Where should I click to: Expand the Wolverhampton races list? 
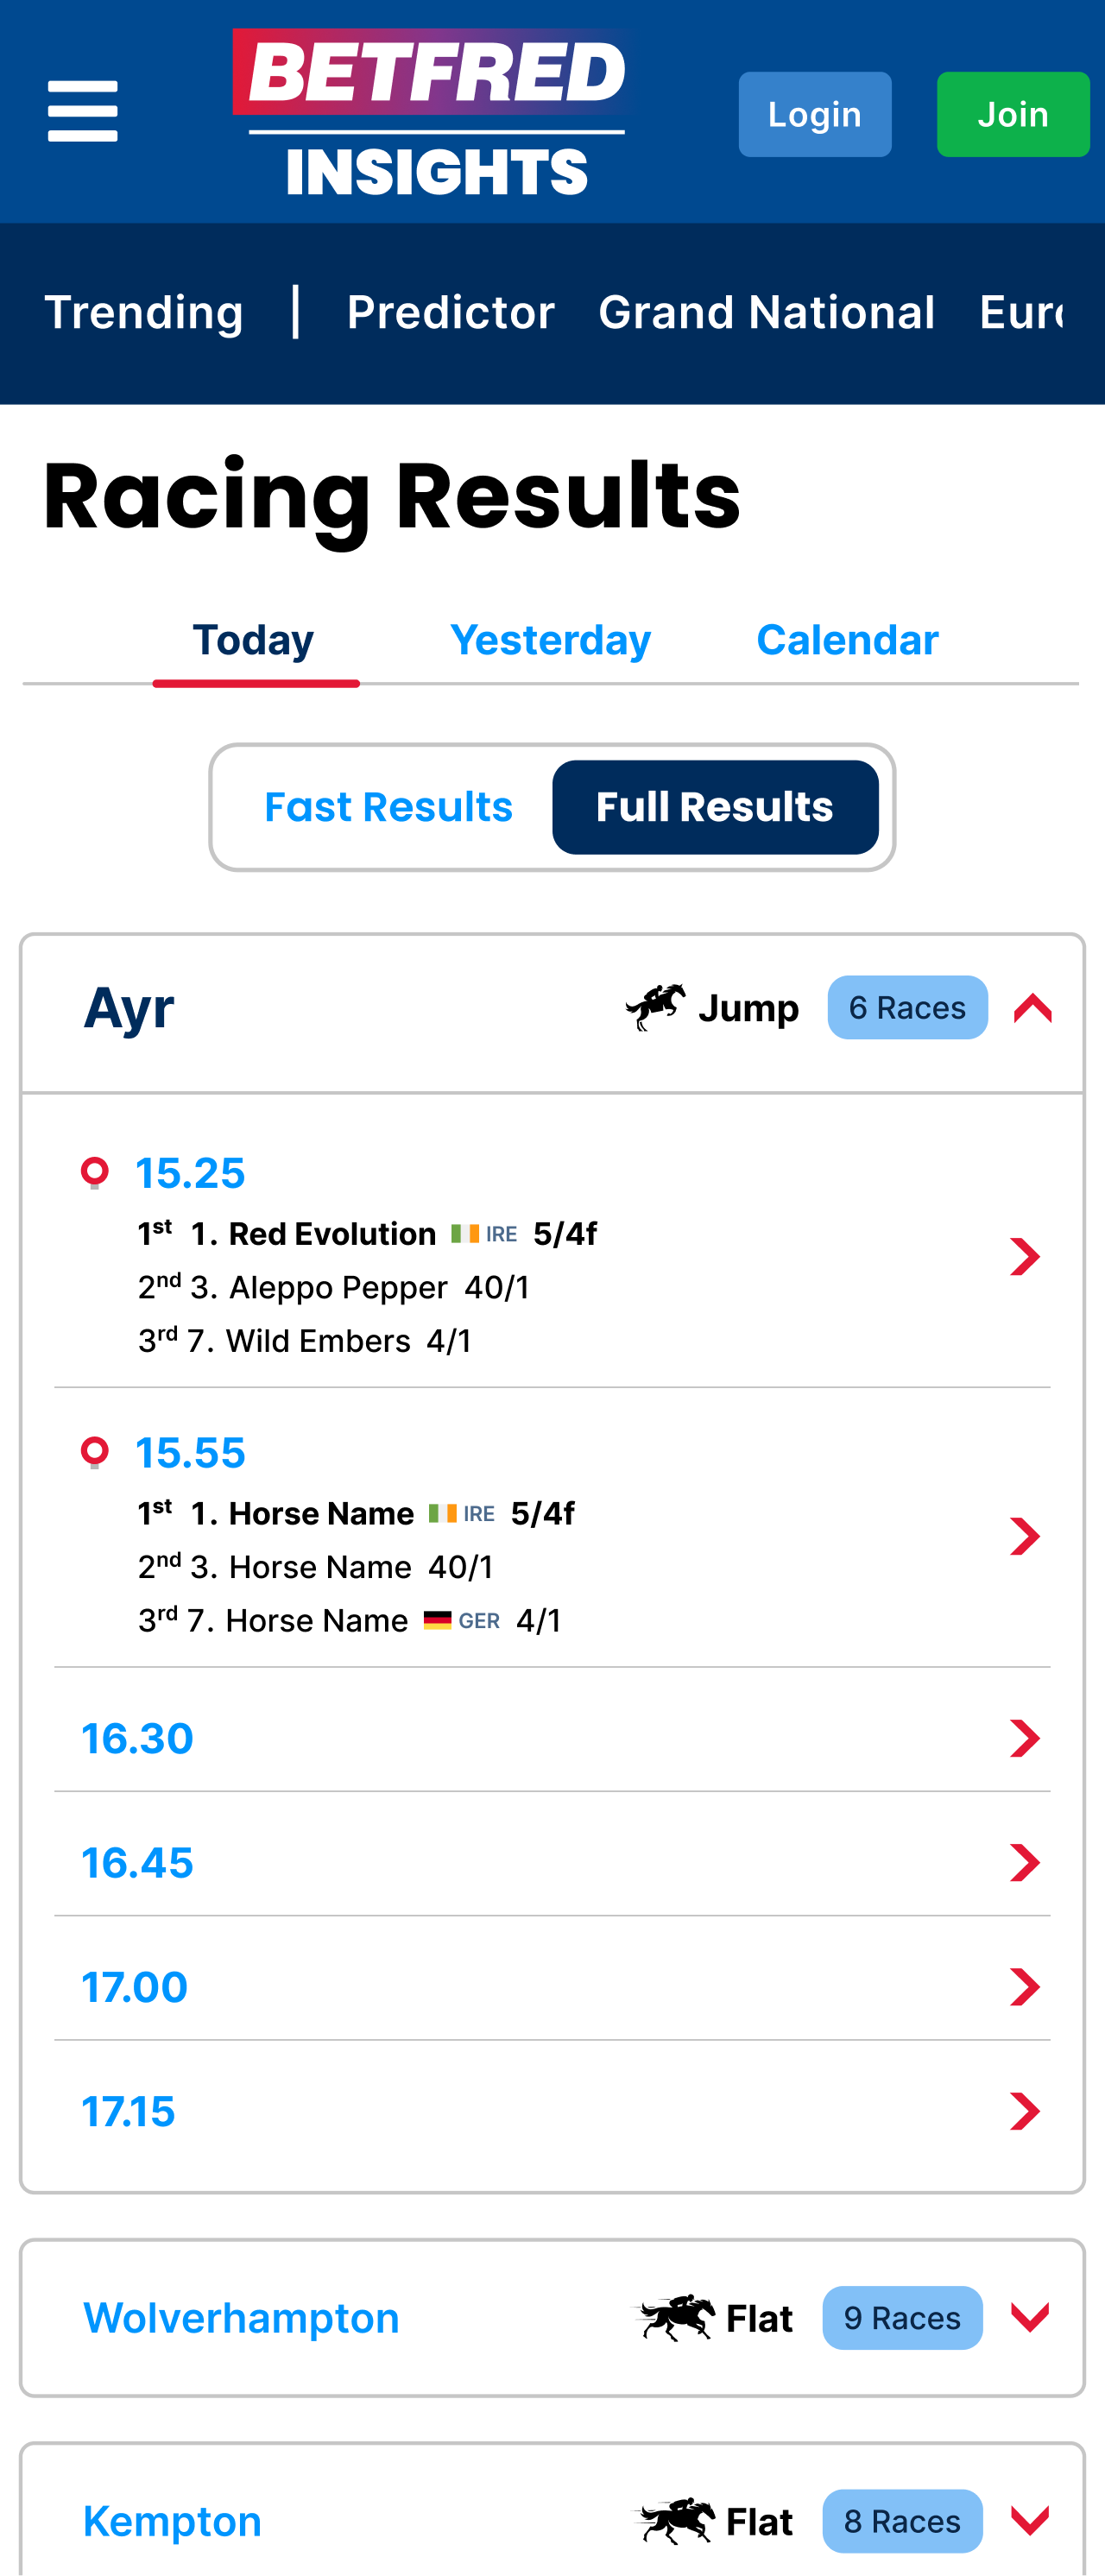point(1030,2317)
